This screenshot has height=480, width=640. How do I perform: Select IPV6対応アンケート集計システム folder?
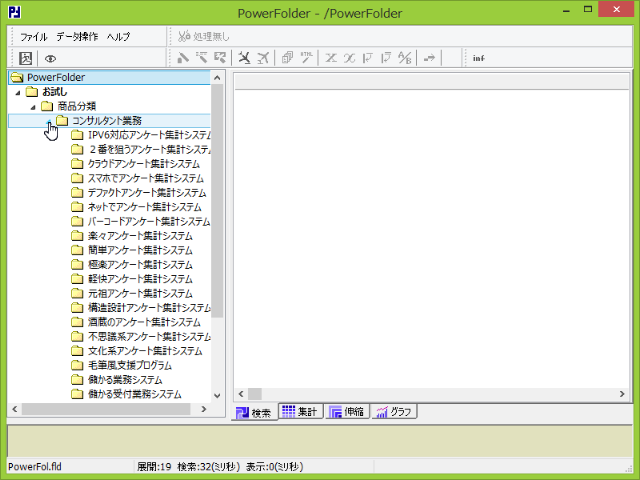(149, 135)
